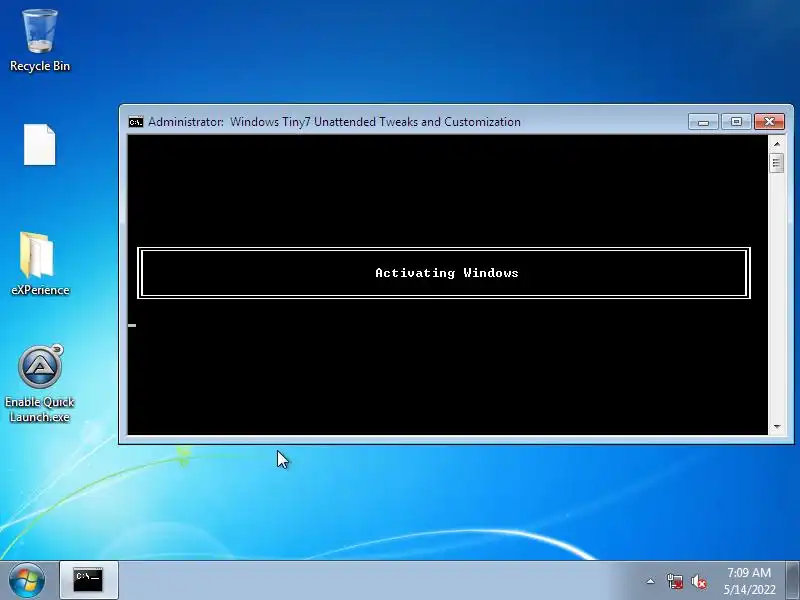
Task: Show hidden tray icons arrow
Action: click(x=651, y=581)
